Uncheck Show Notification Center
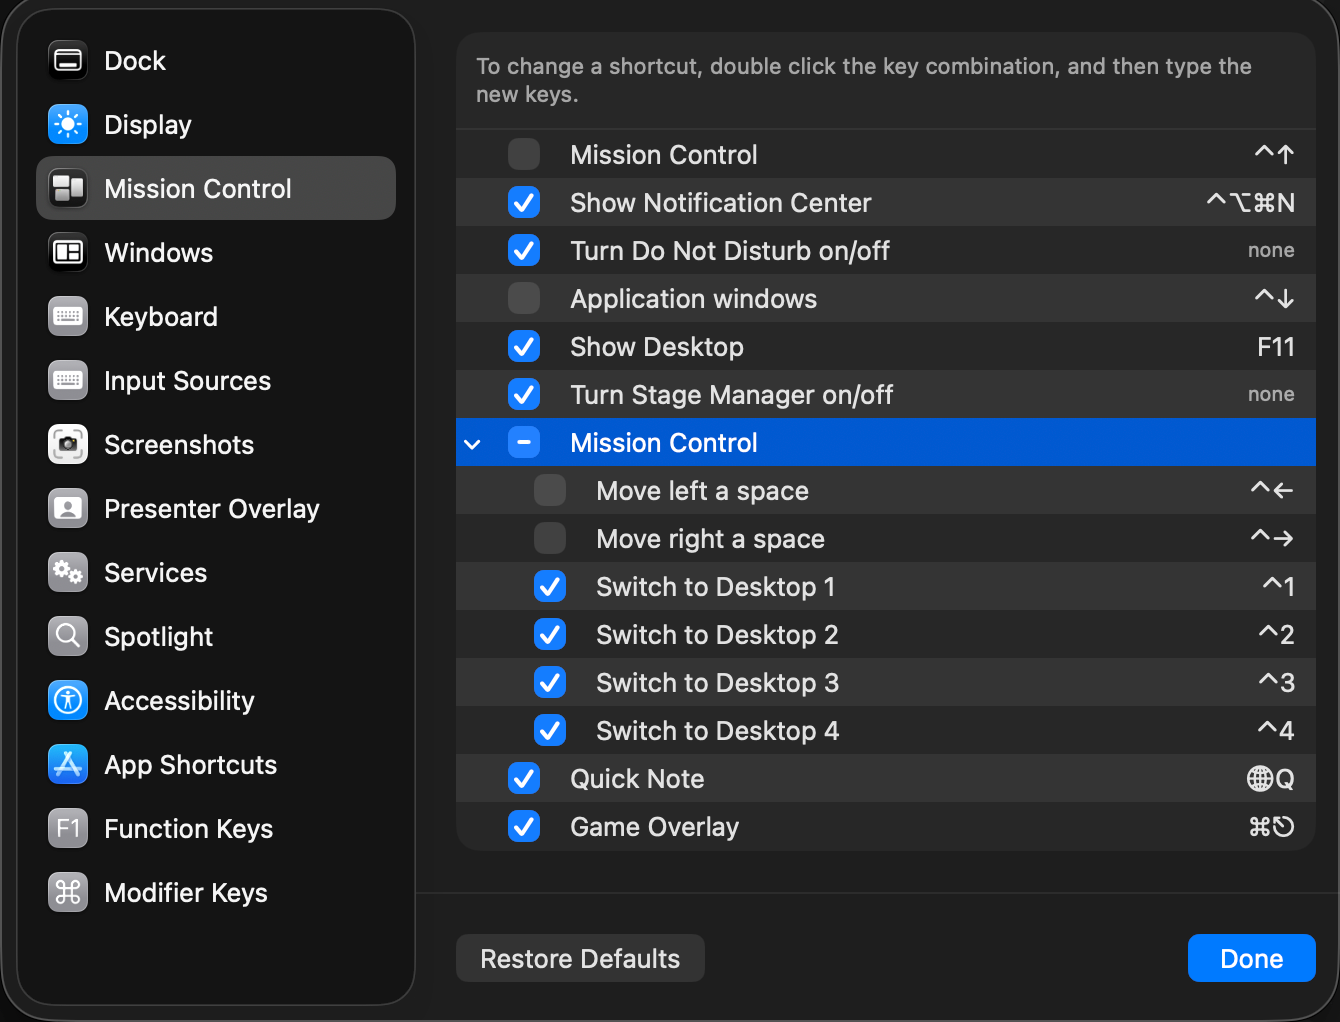This screenshot has width=1340, height=1022. 524,202
